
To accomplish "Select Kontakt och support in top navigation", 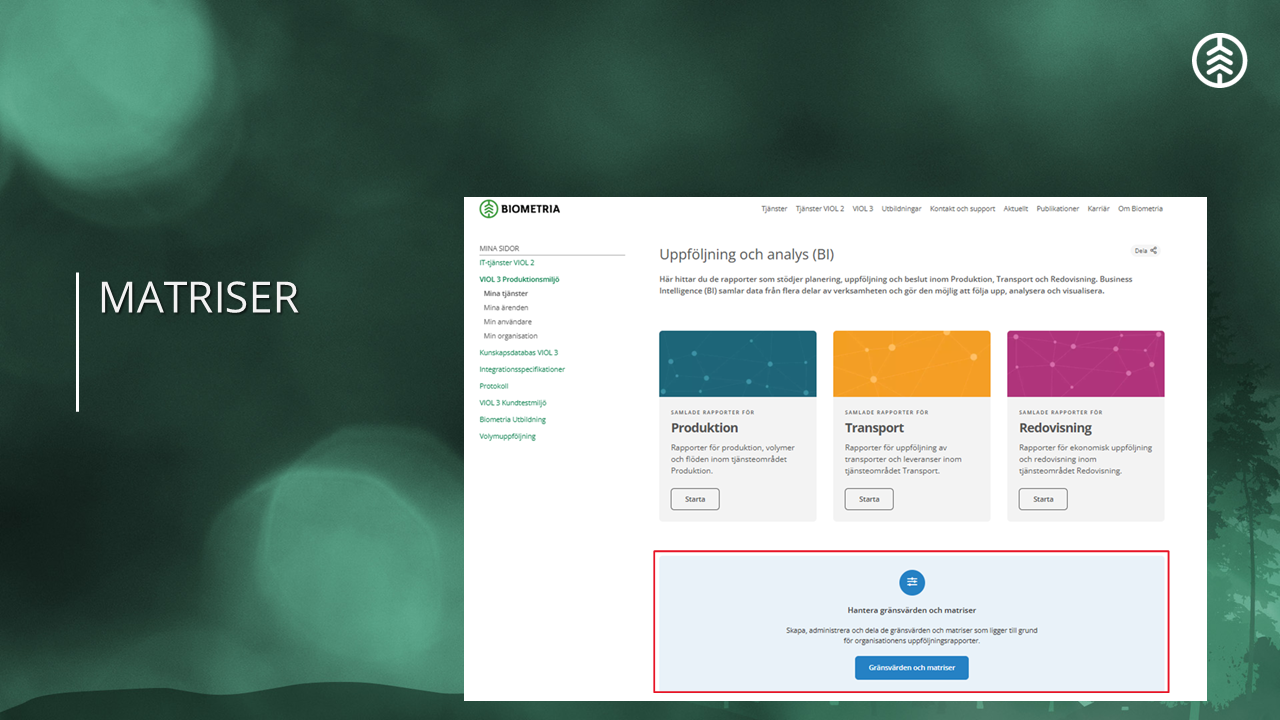I will point(962,209).
